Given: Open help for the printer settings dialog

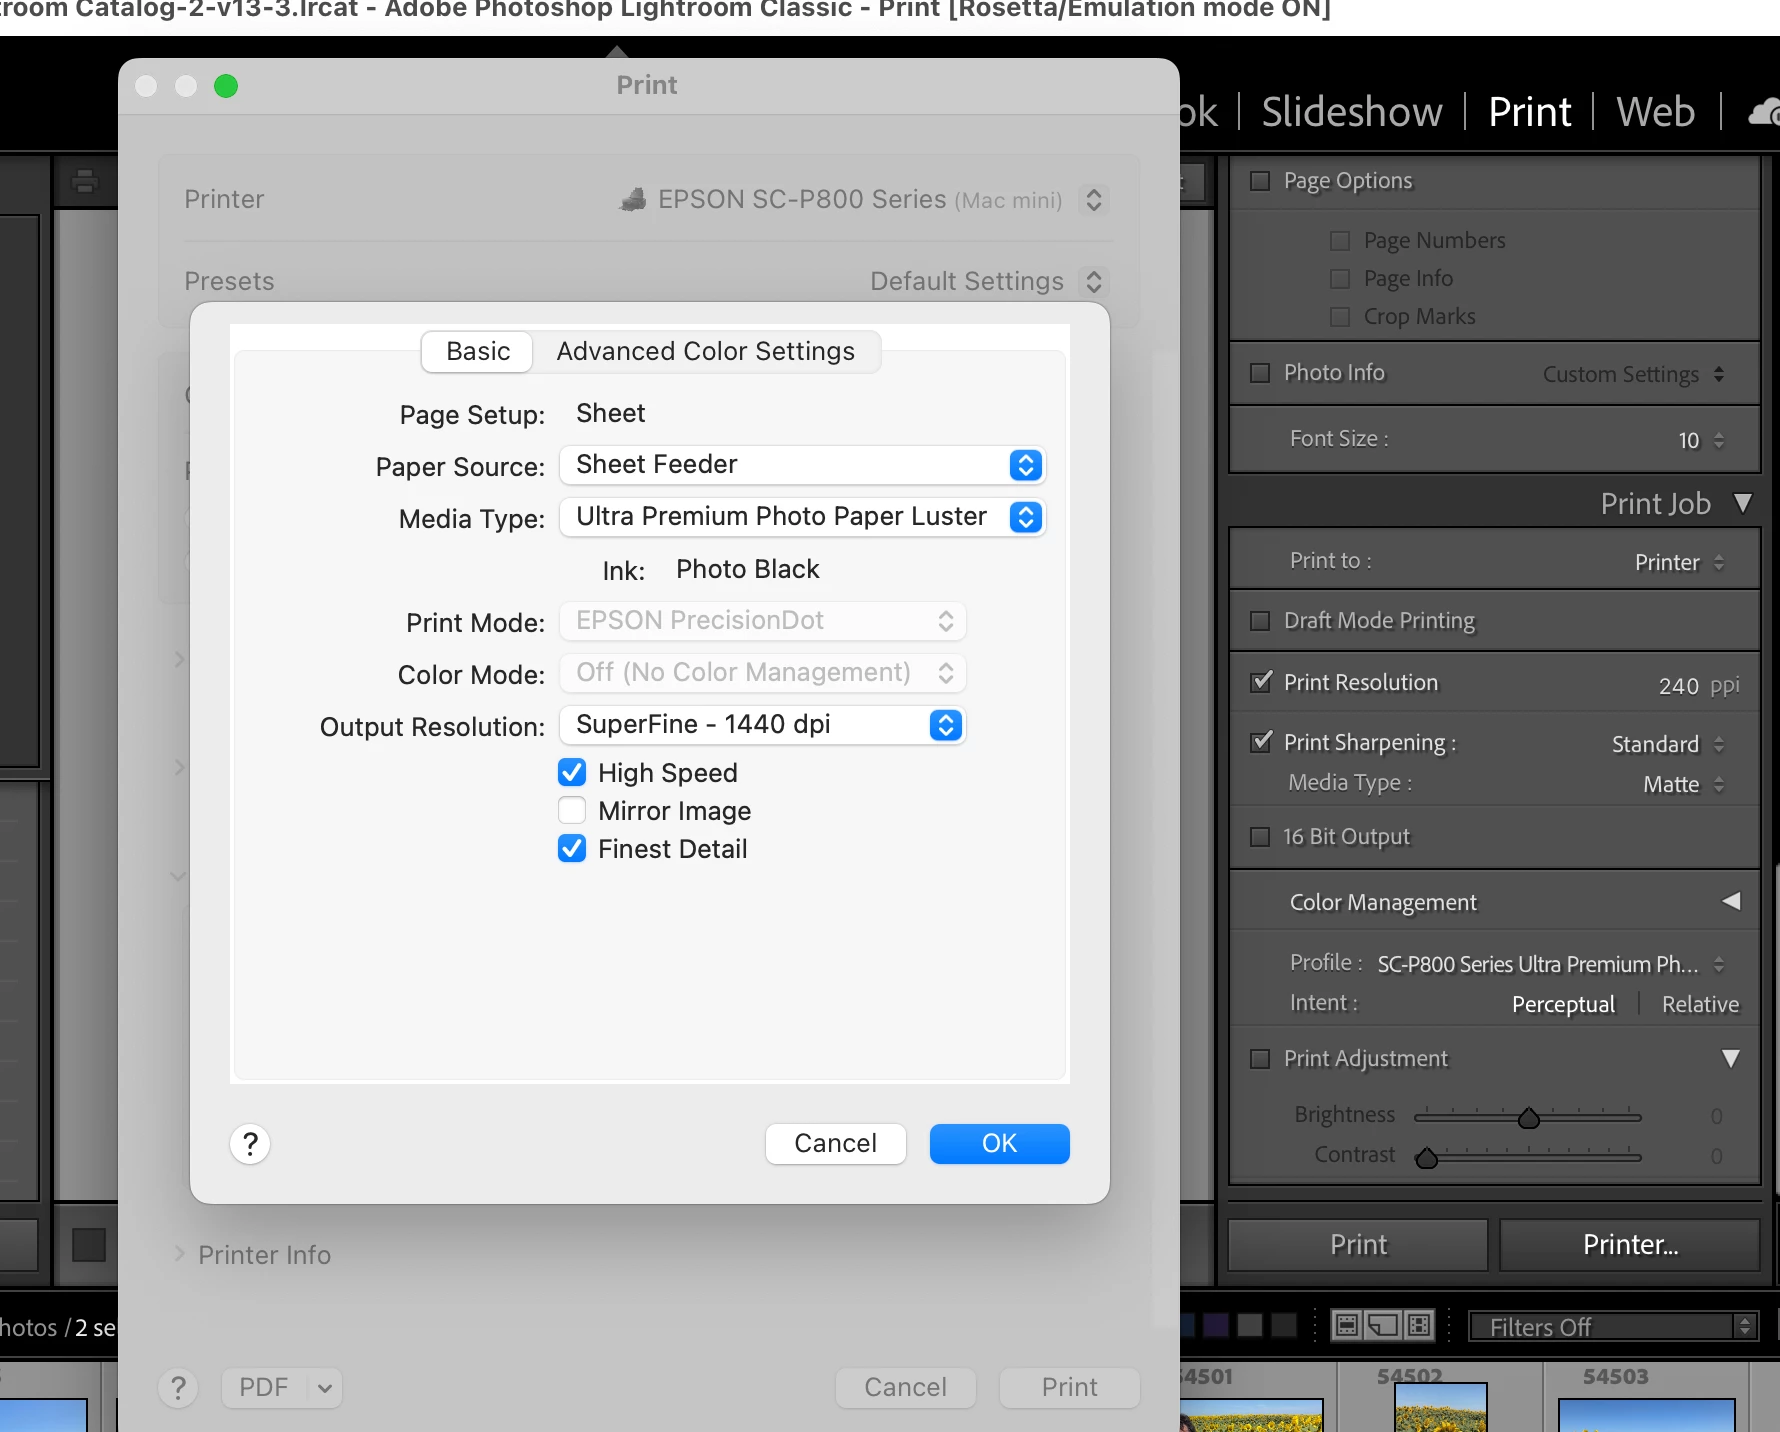Looking at the screenshot, I should tap(250, 1143).
